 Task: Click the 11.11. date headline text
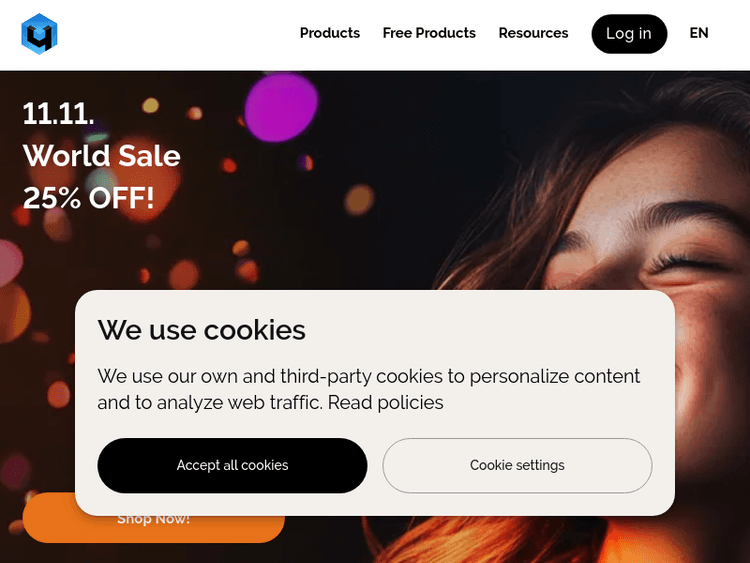[x=58, y=113]
